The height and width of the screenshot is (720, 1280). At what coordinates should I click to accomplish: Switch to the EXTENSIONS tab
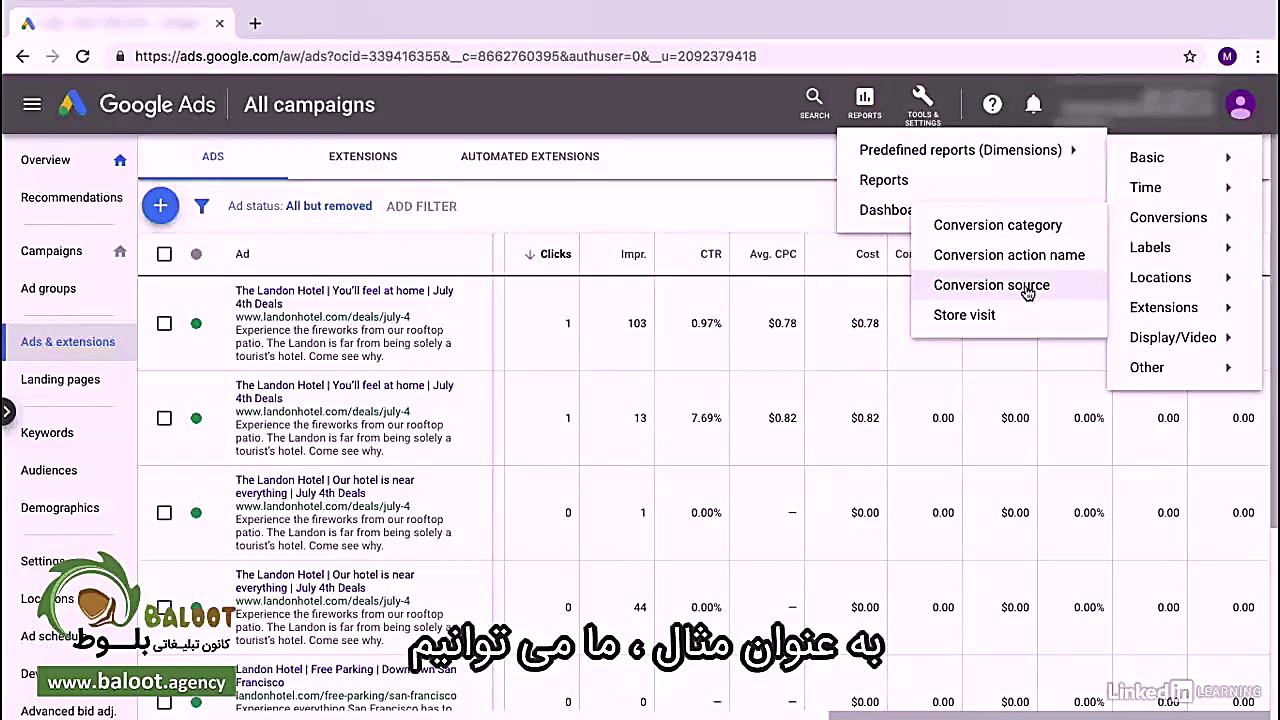[x=362, y=156]
